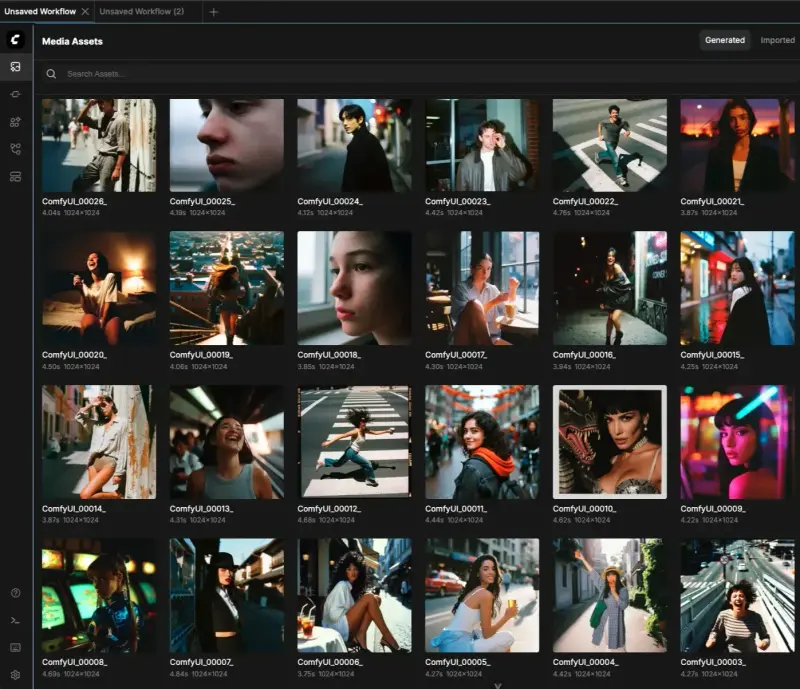The height and width of the screenshot is (689, 800).
Task: Toggle the console terminal icon
Action: pyautogui.click(x=15, y=620)
